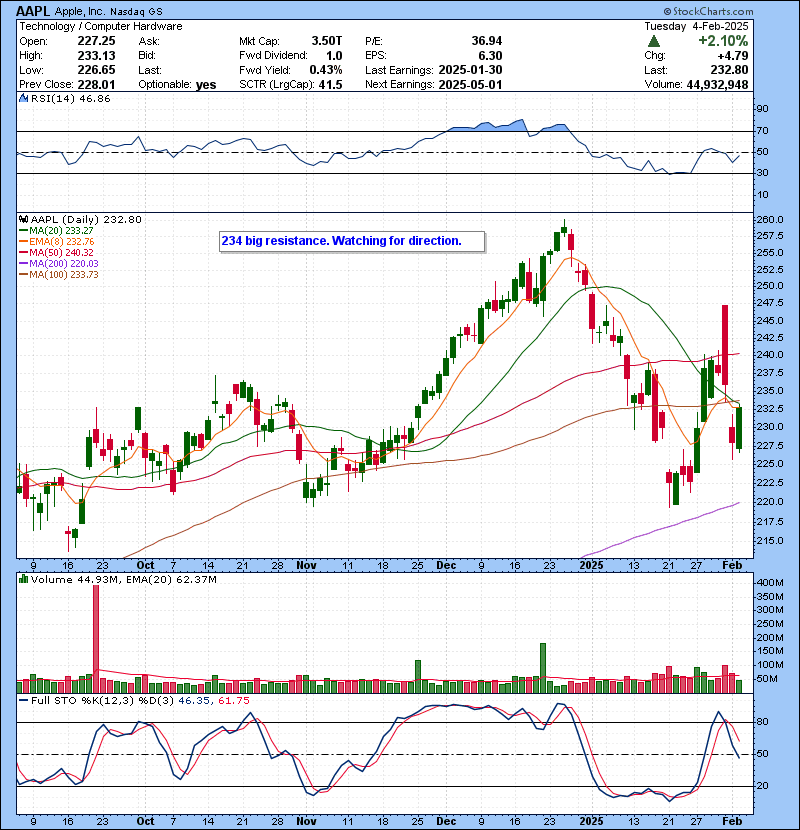
Task: Select the MA(20) 233.27 legend entry
Action: click(56, 231)
